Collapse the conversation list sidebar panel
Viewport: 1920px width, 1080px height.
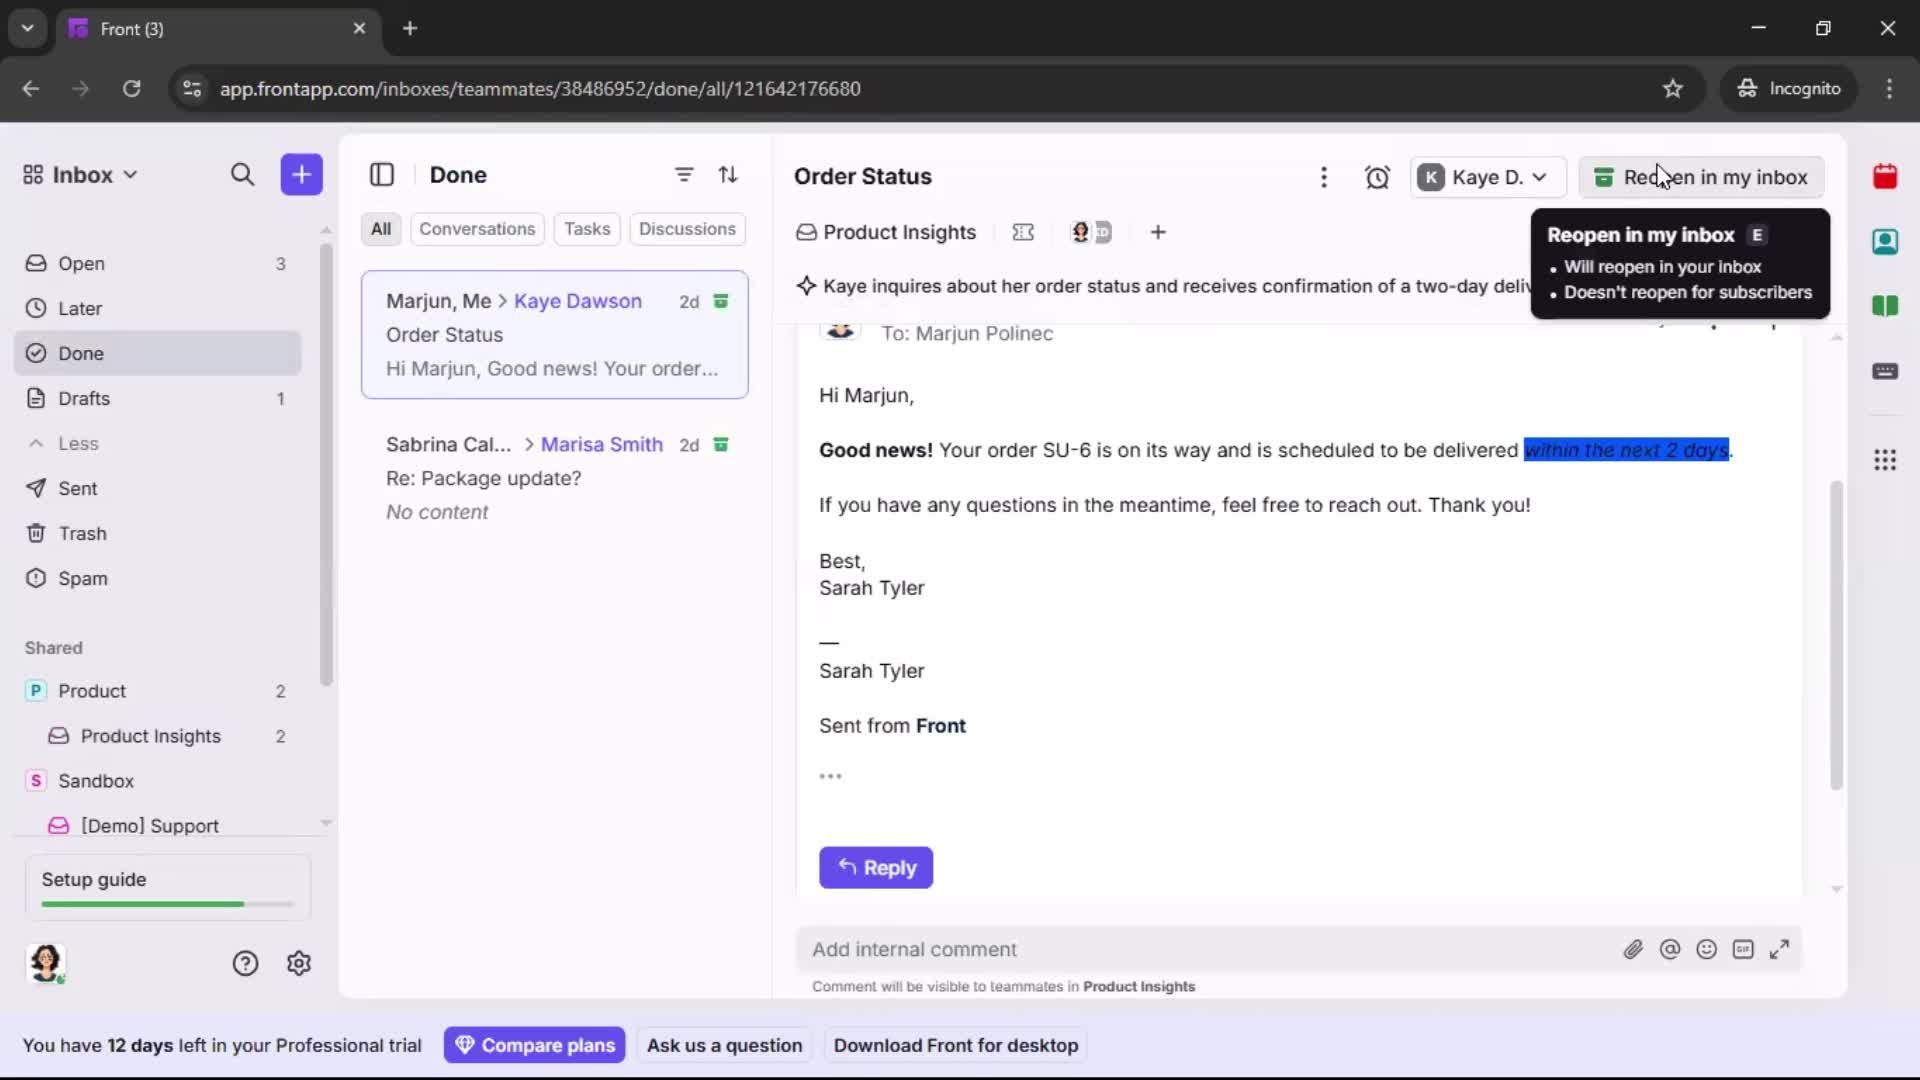coord(382,174)
